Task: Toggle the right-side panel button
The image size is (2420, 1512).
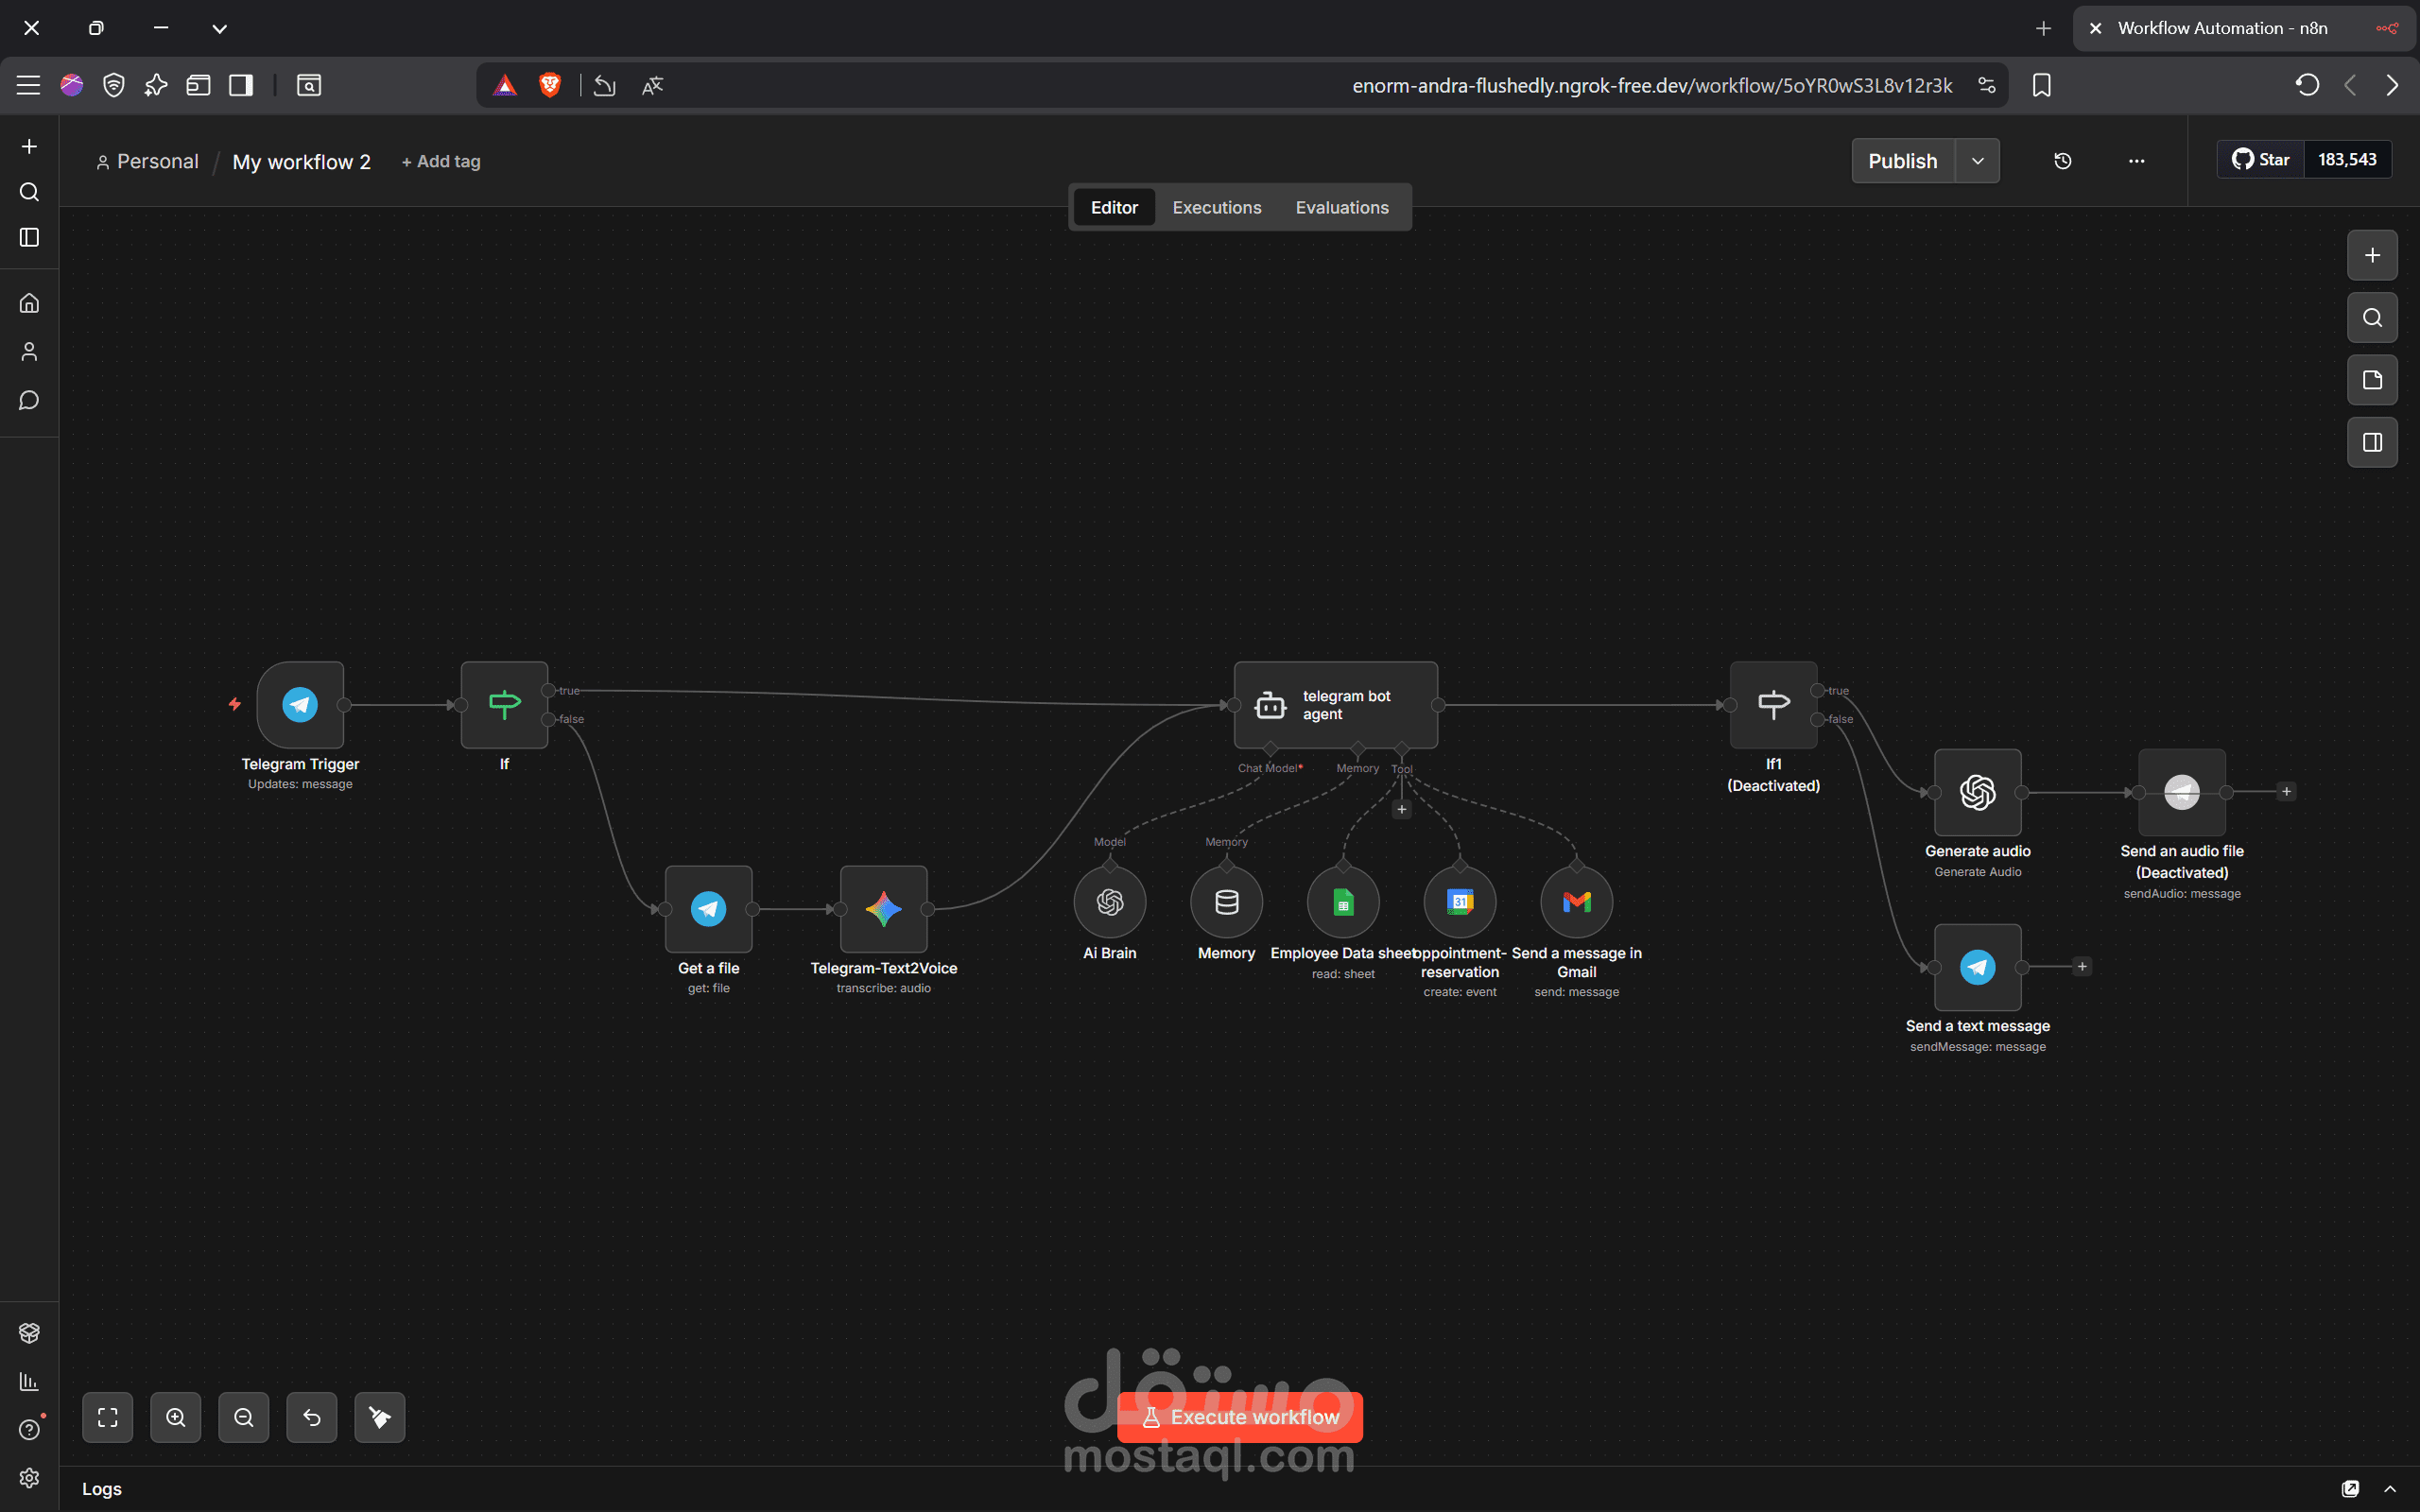Action: pyautogui.click(x=2372, y=442)
